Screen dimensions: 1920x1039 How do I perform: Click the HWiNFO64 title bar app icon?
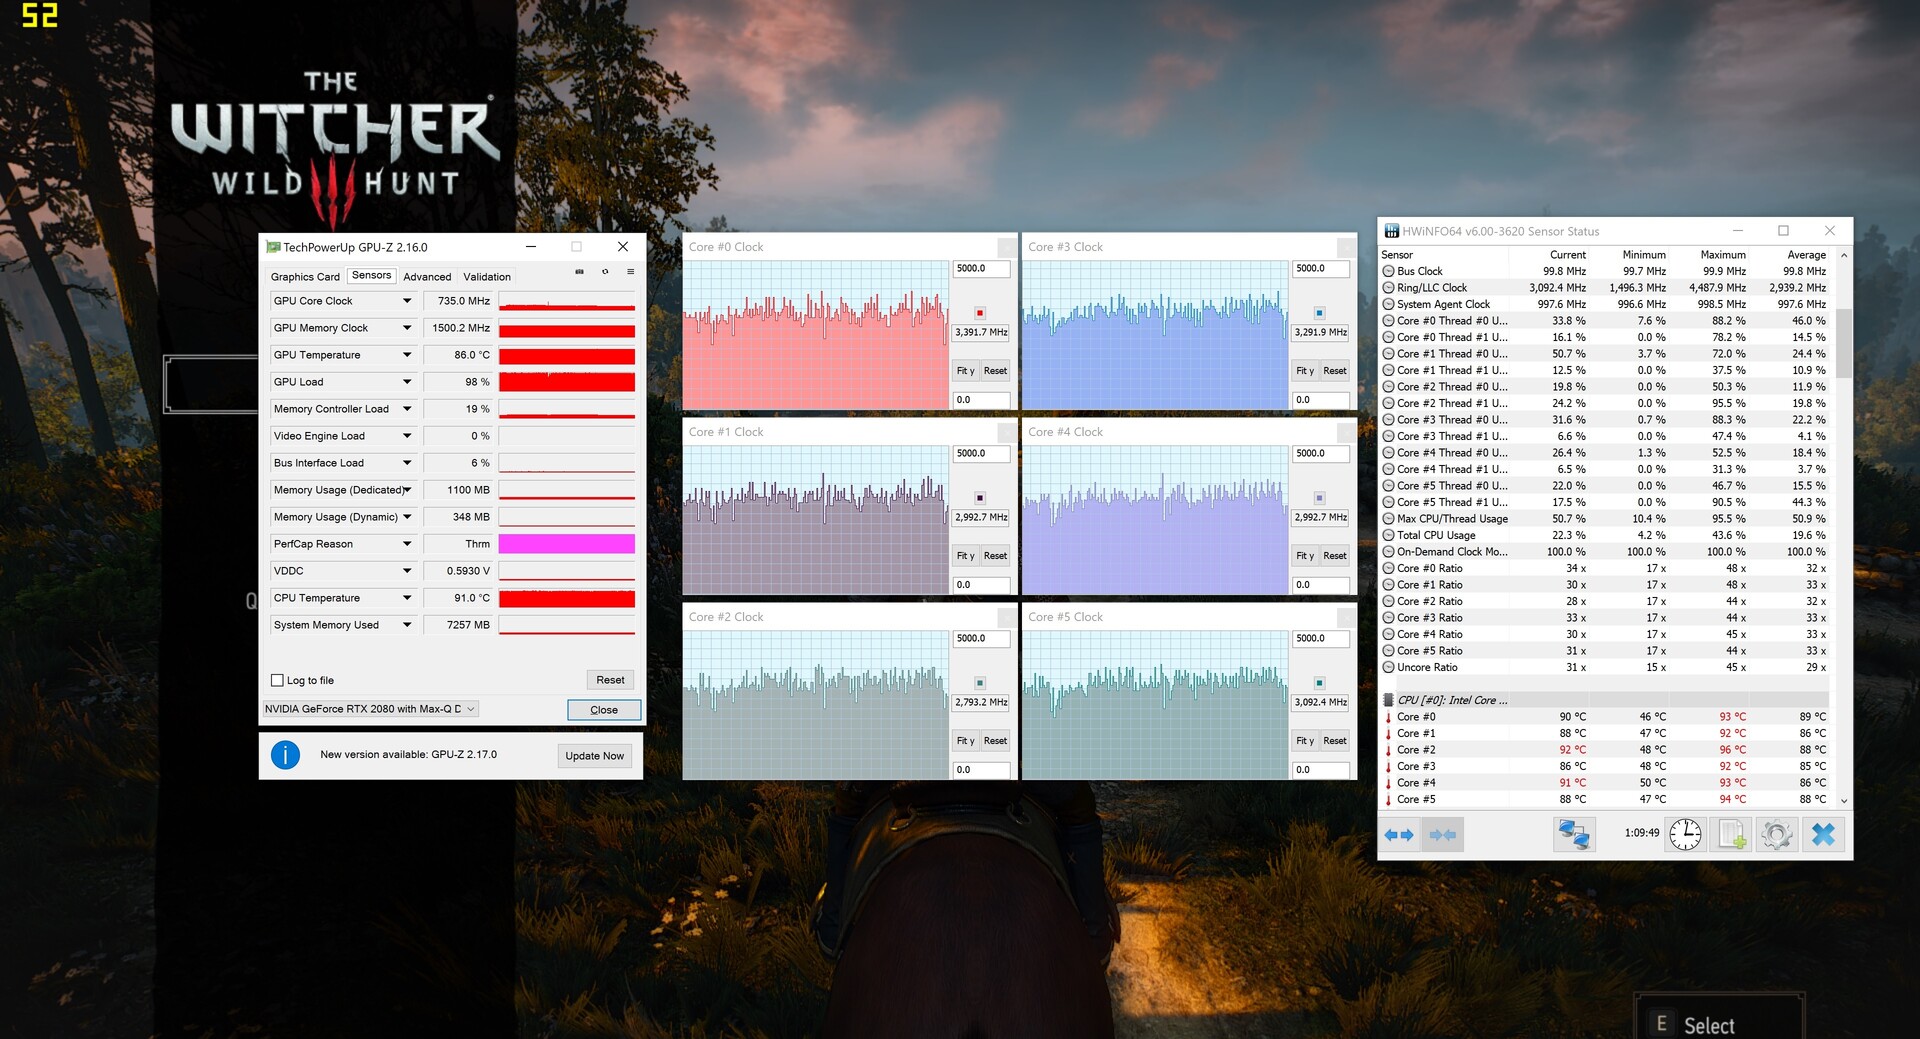coord(1391,231)
